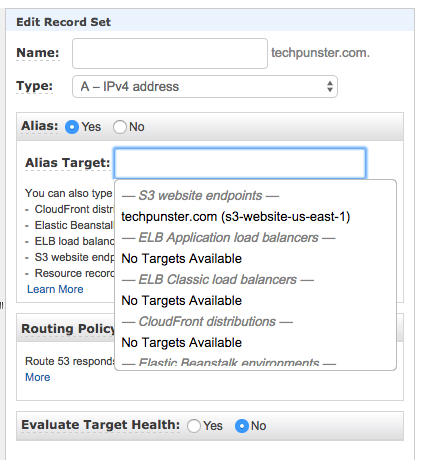The image size is (422, 460).
Task: Select Yes for Alias
Action: point(72,127)
